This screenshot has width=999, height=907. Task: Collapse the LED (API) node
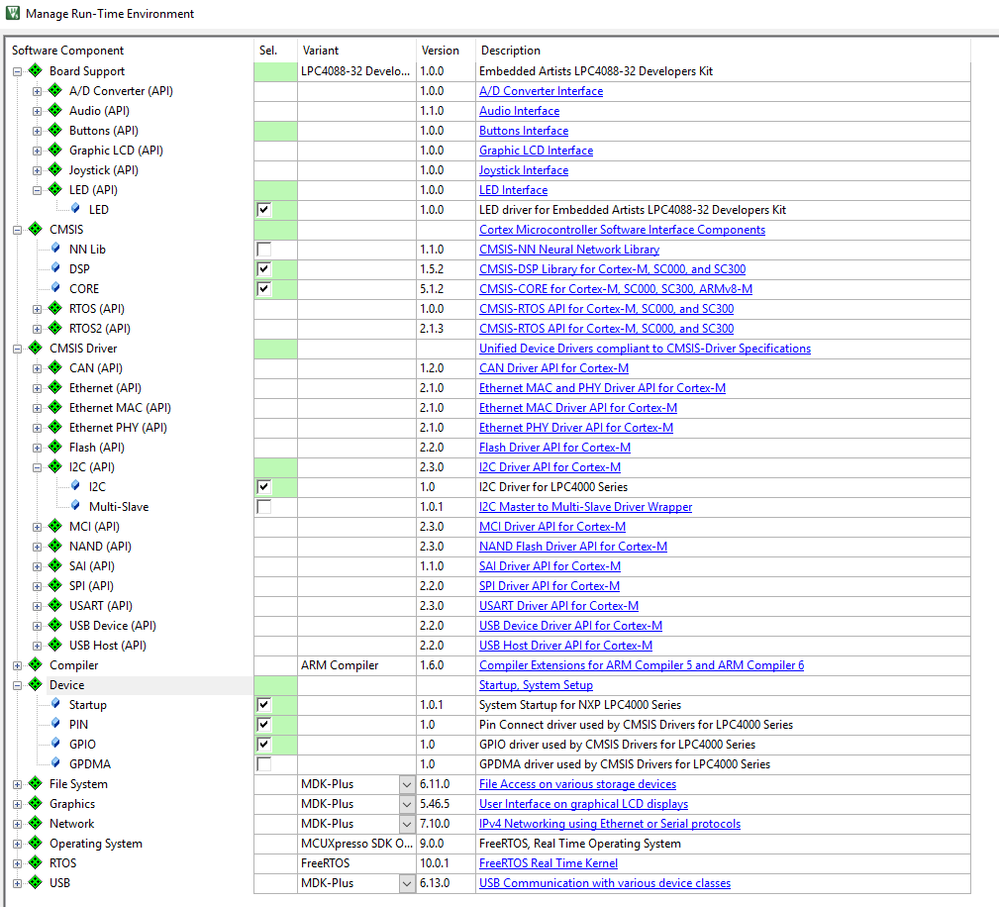point(37,190)
